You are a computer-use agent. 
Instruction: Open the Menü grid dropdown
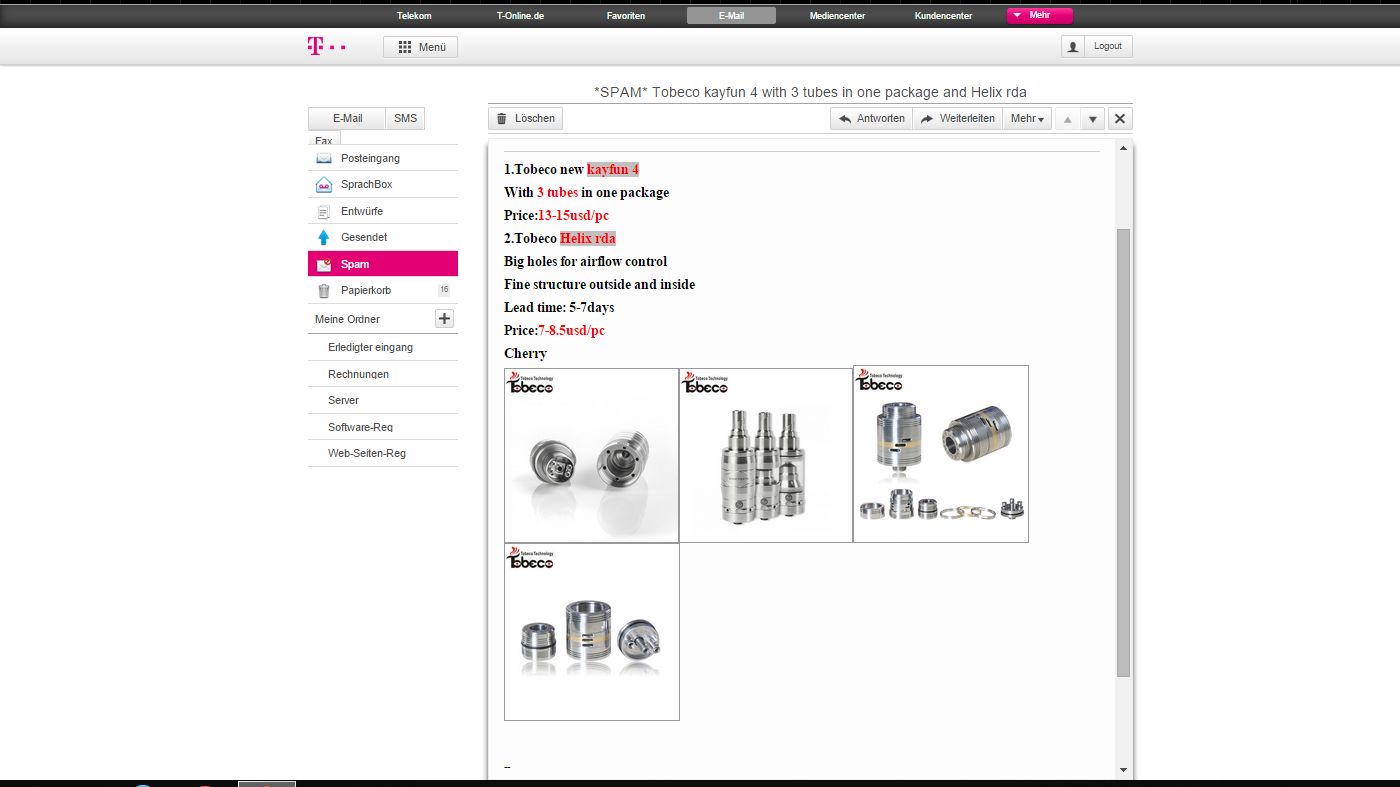(421, 47)
